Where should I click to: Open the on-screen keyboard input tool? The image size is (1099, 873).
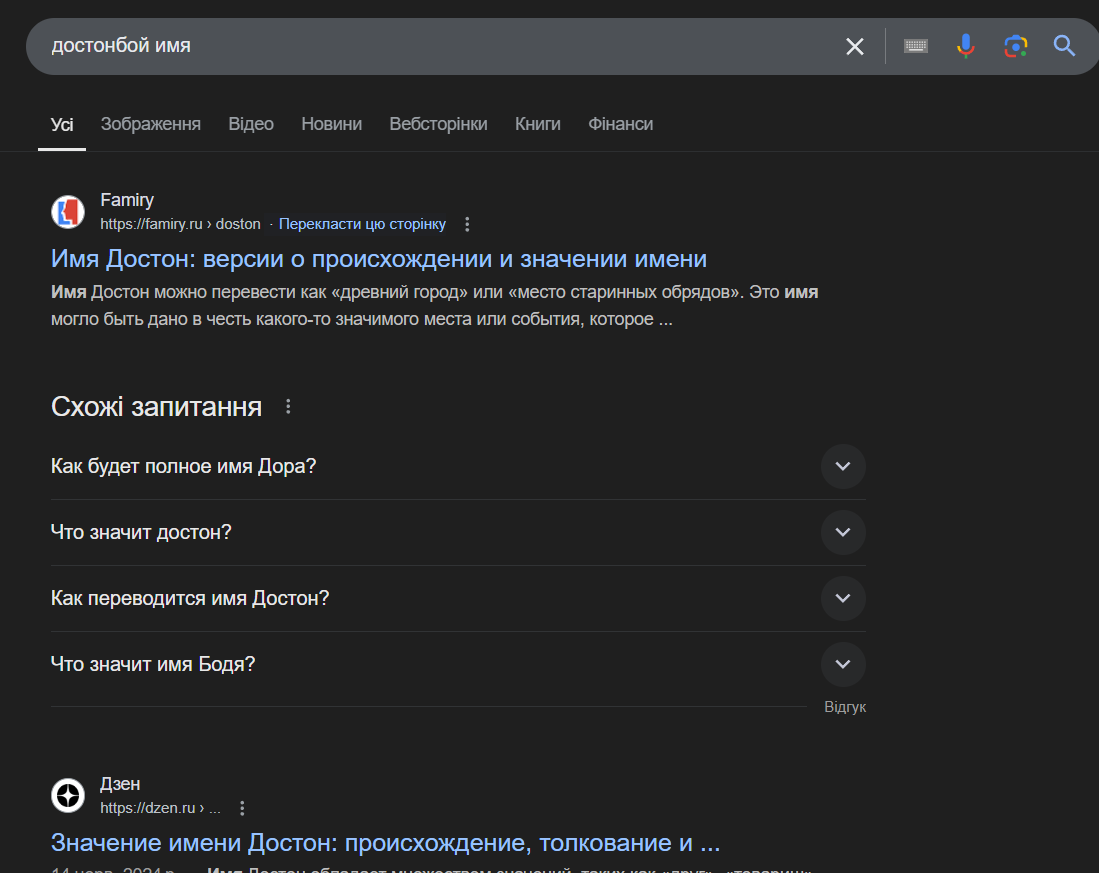915,46
